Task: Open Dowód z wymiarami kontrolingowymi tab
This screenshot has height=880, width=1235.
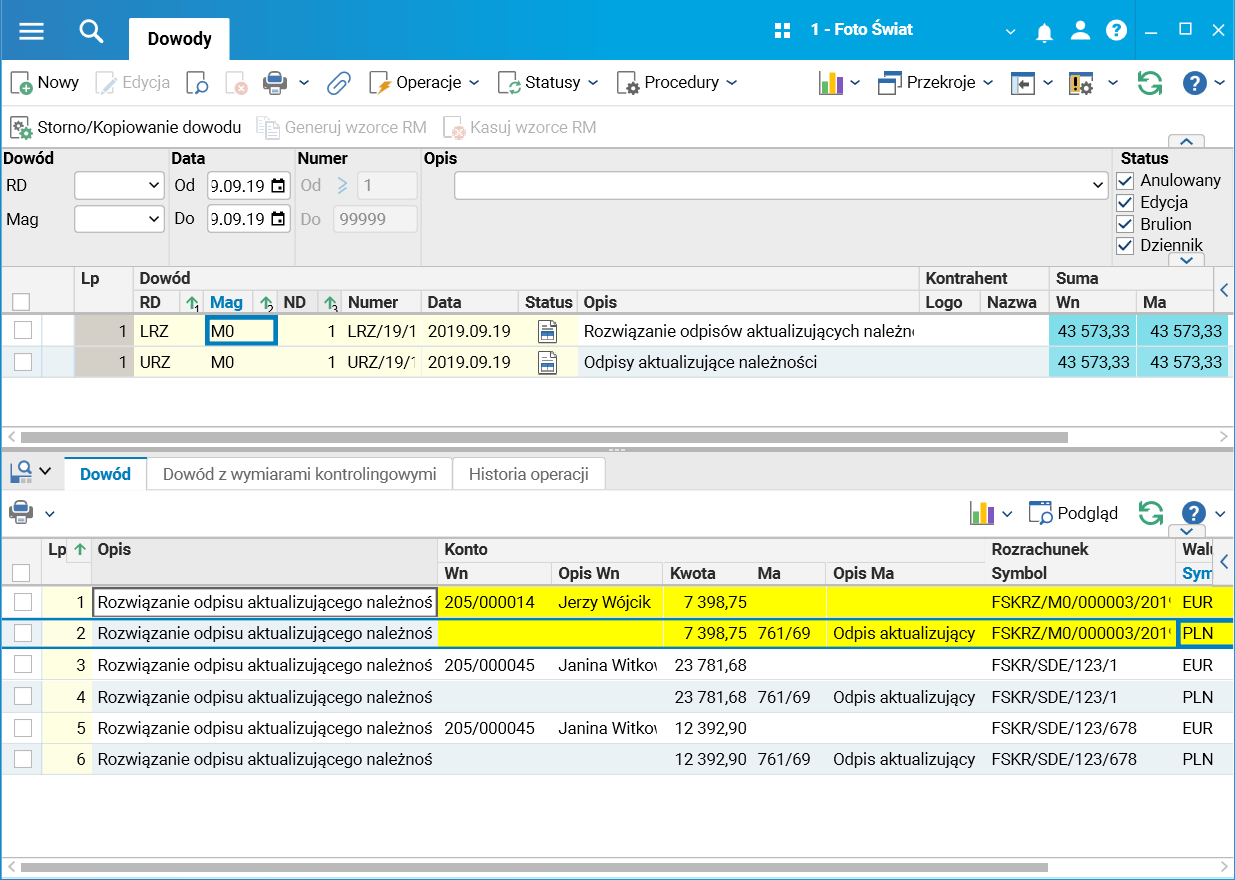Action: tap(299, 474)
